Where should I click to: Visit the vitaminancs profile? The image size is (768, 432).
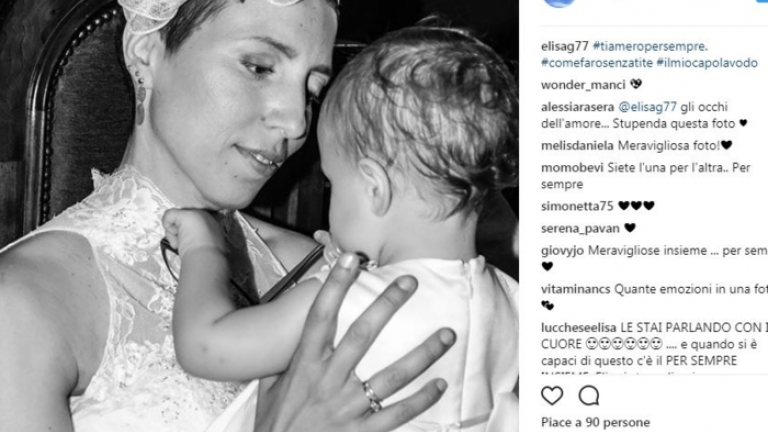coord(576,289)
